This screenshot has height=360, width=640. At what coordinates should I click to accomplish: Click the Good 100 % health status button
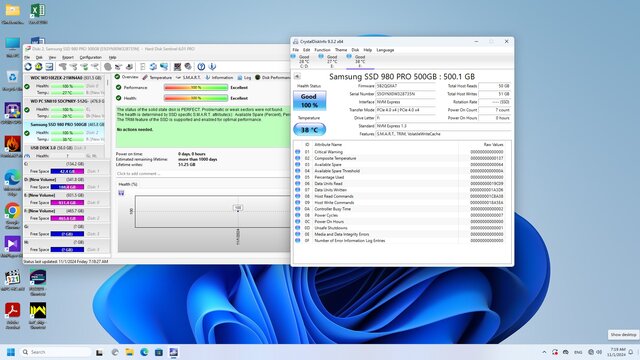pos(309,101)
